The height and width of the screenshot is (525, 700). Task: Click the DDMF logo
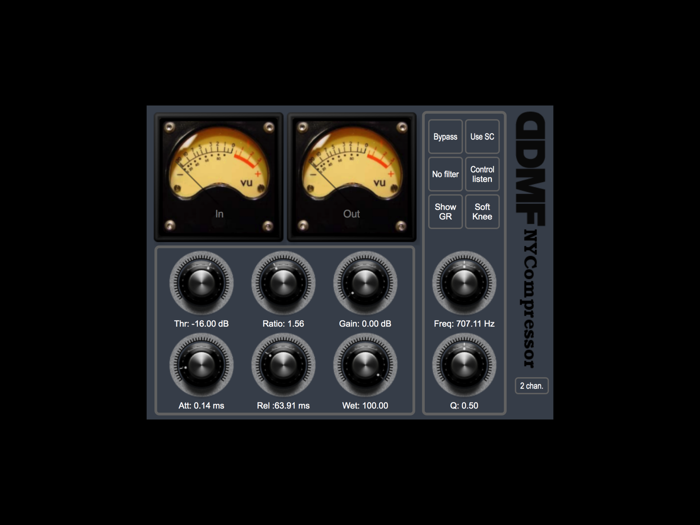pyautogui.click(x=531, y=169)
